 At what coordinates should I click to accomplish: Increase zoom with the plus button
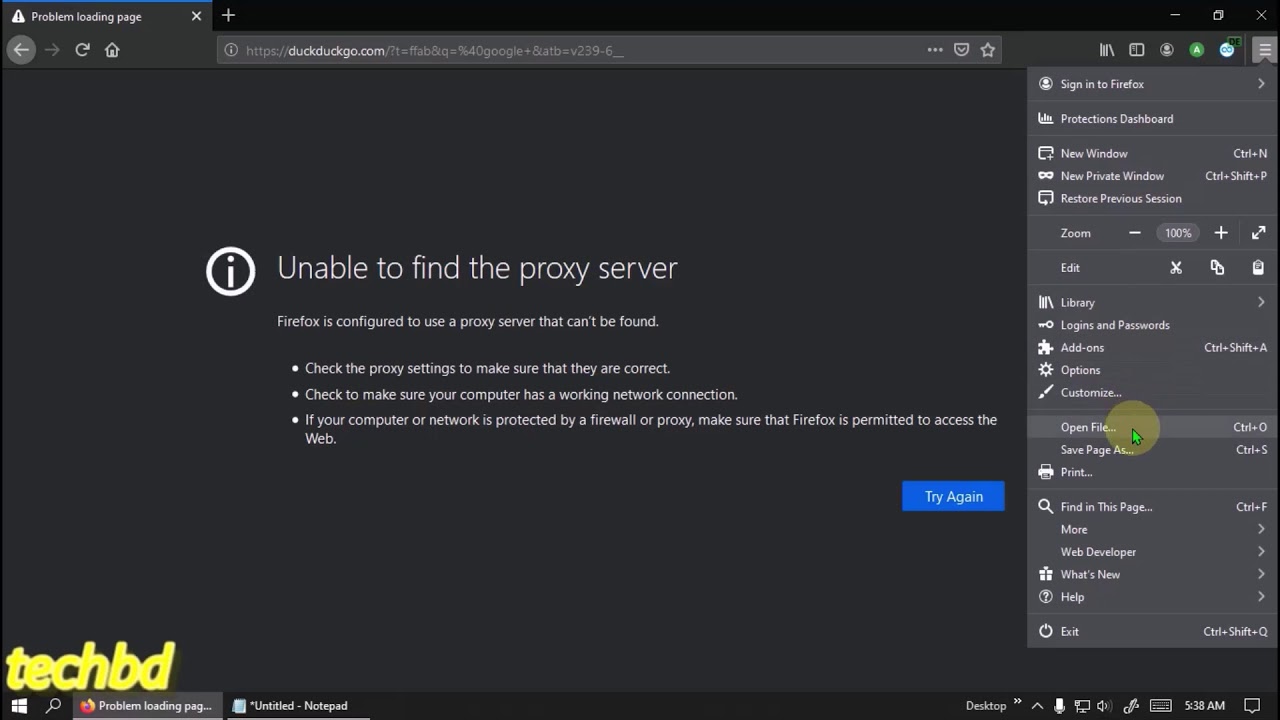coord(1221,233)
